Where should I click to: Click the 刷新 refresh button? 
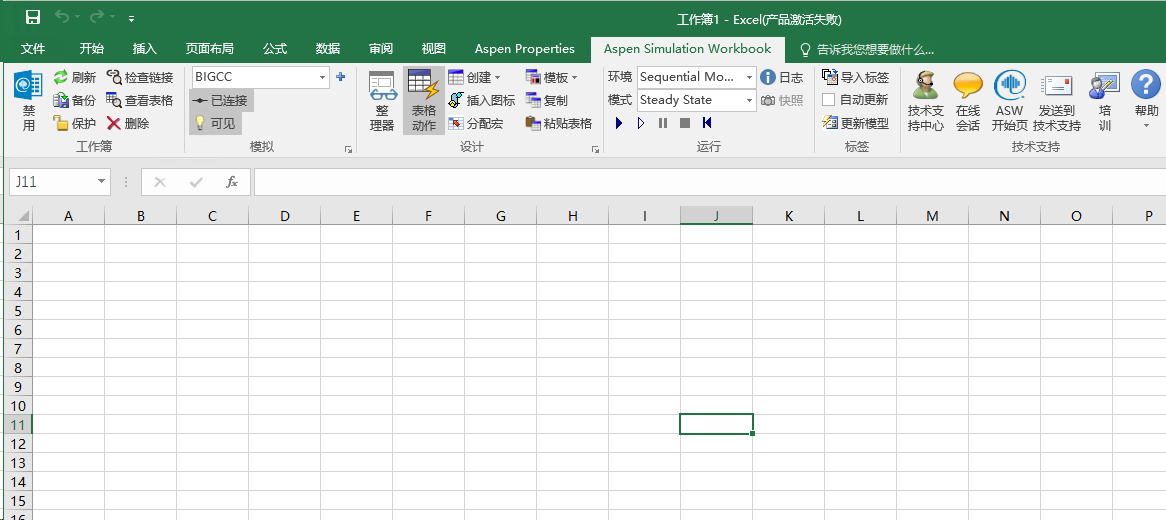(74, 77)
